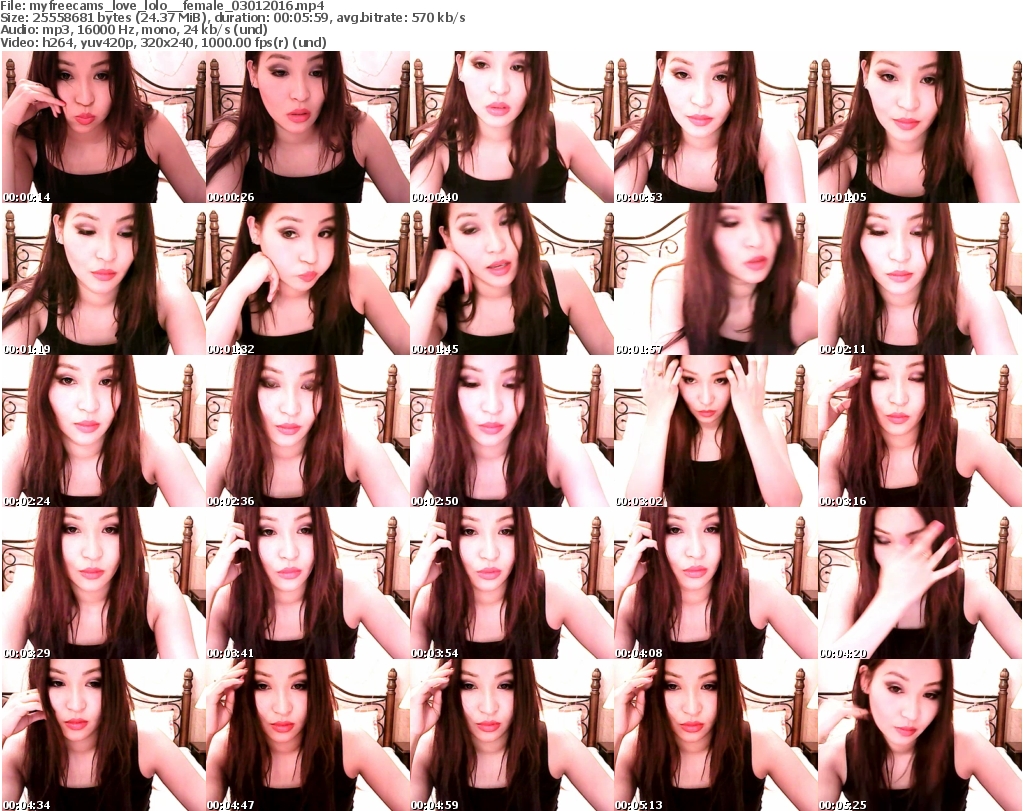This screenshot has height=811, width=1024.
Task: Select the frame at 00:00:26
Action: pyautogui.click(x=307, y=128)
